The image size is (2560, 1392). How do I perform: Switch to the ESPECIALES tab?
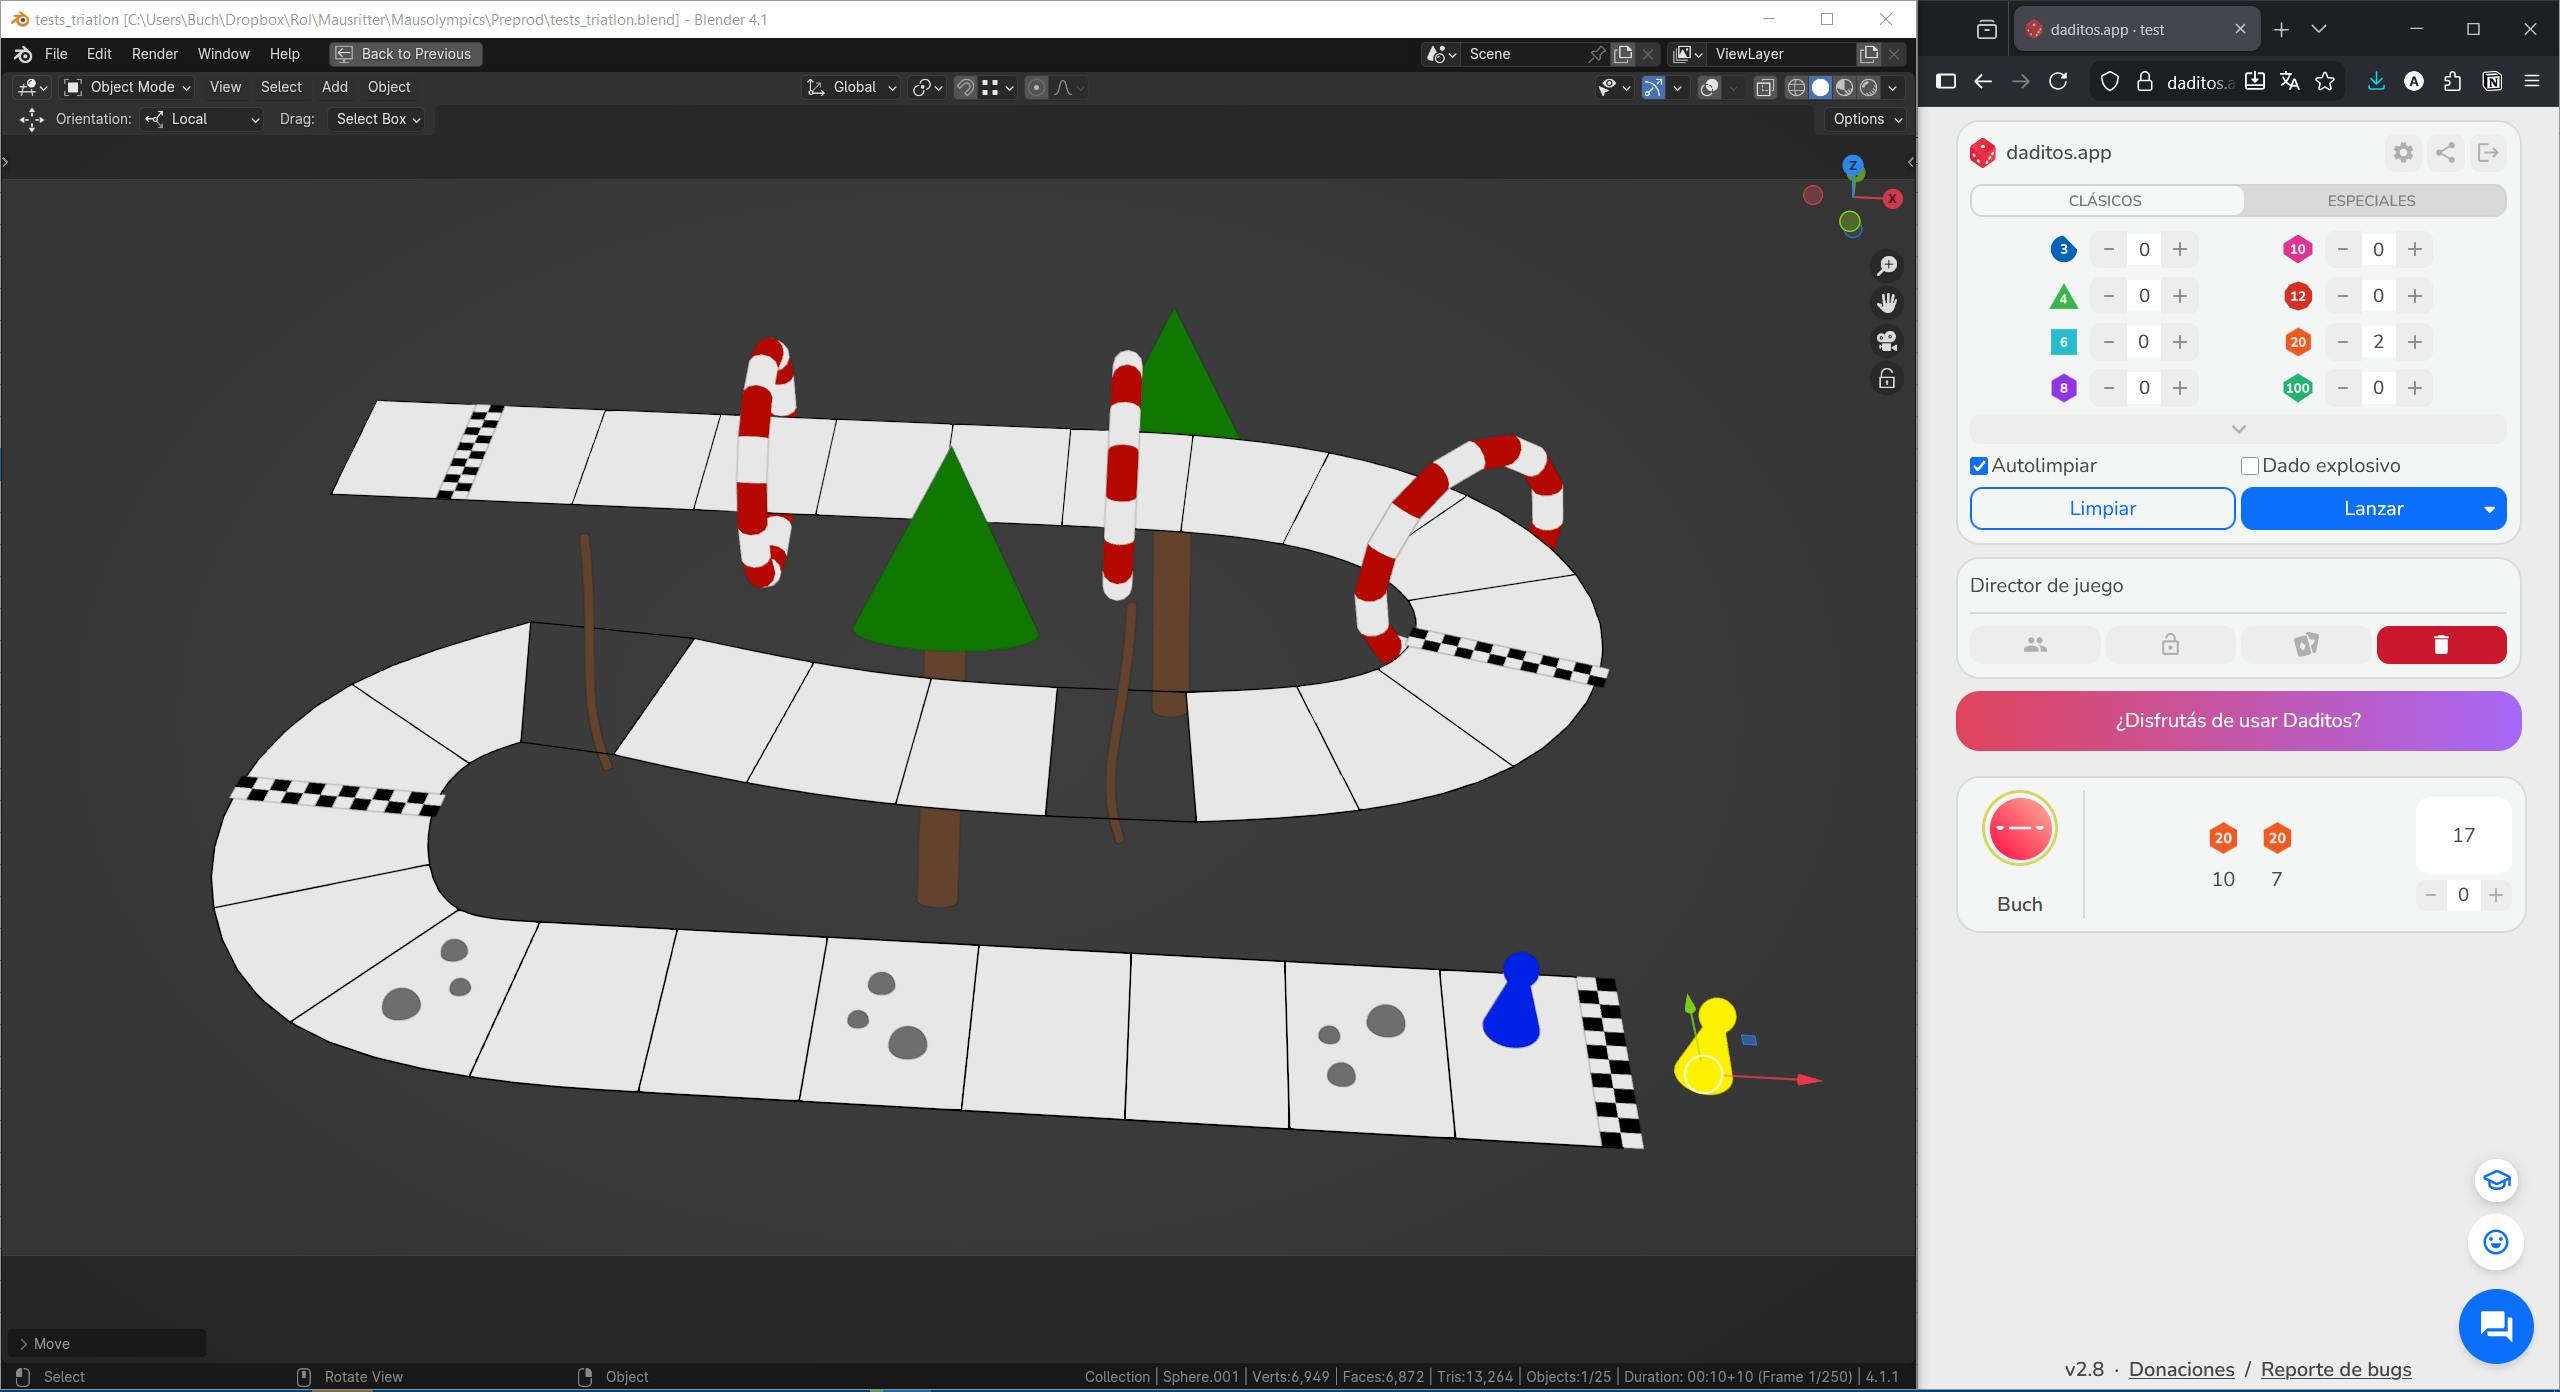point(2371,200)
